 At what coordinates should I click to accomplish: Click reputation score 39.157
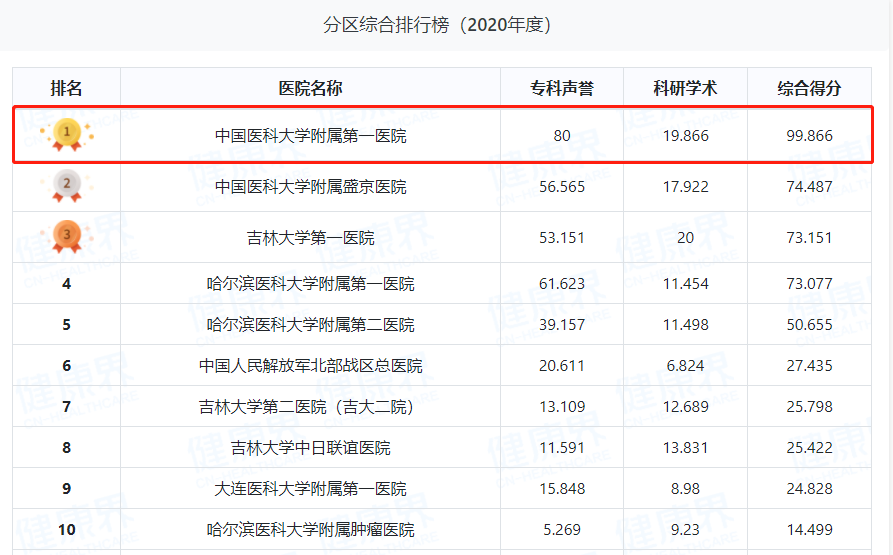click(x=562, y=324)
